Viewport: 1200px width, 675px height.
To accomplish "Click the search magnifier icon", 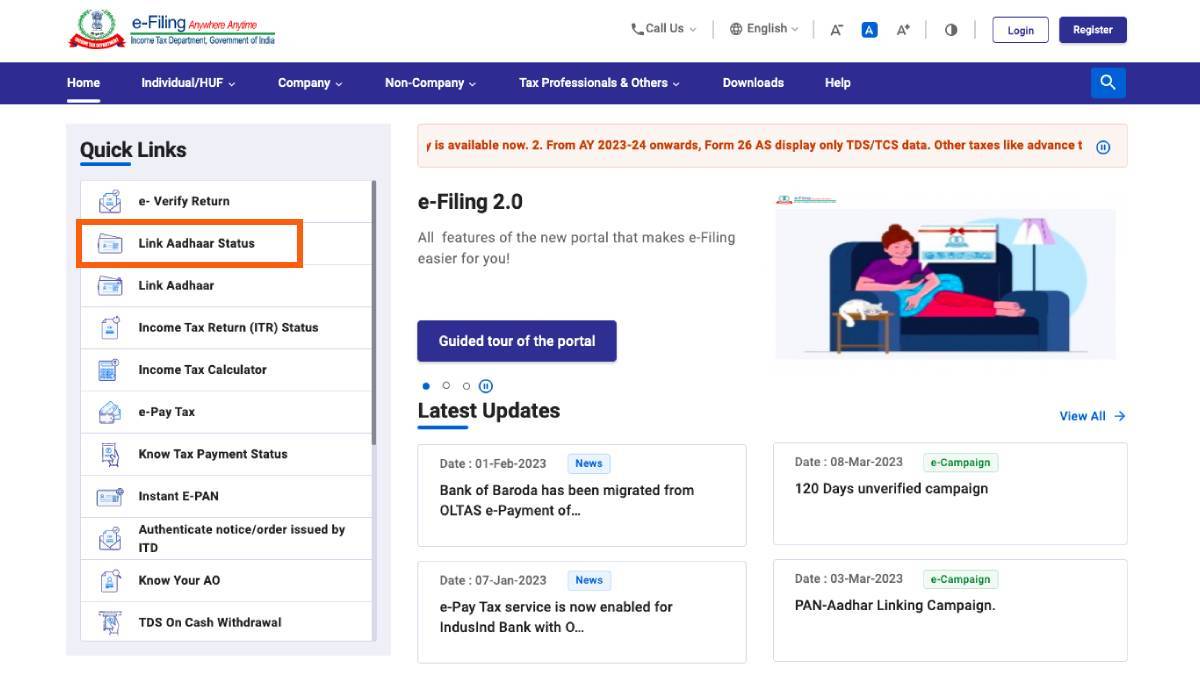I will point(1108,83).
